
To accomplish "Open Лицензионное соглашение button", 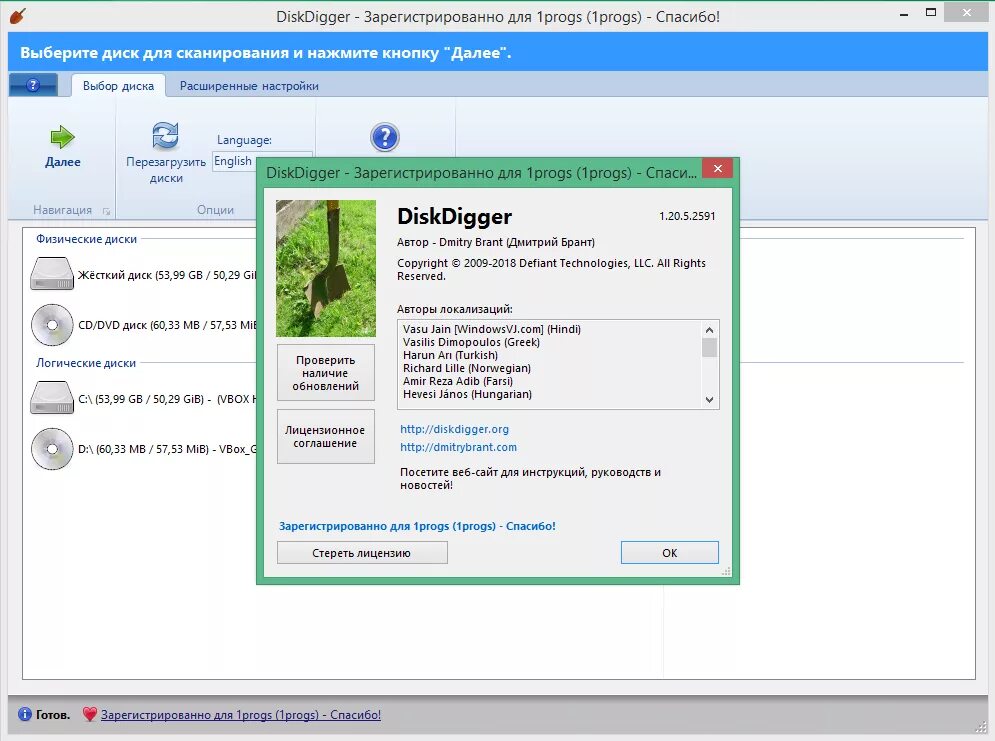I will 326,436.
